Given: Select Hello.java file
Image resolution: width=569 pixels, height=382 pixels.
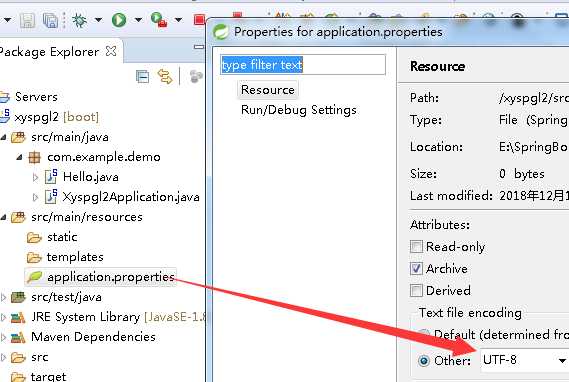Looking at the screenshot, I should (x=91, y=177).
